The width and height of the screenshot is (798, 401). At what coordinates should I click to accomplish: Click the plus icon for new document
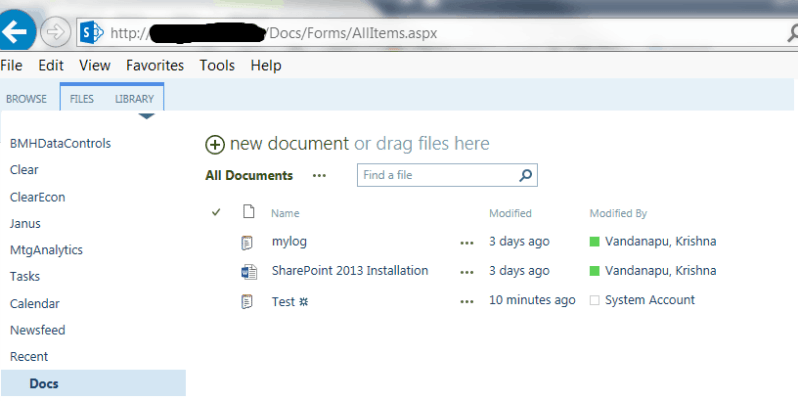click(x=215, y=145)
